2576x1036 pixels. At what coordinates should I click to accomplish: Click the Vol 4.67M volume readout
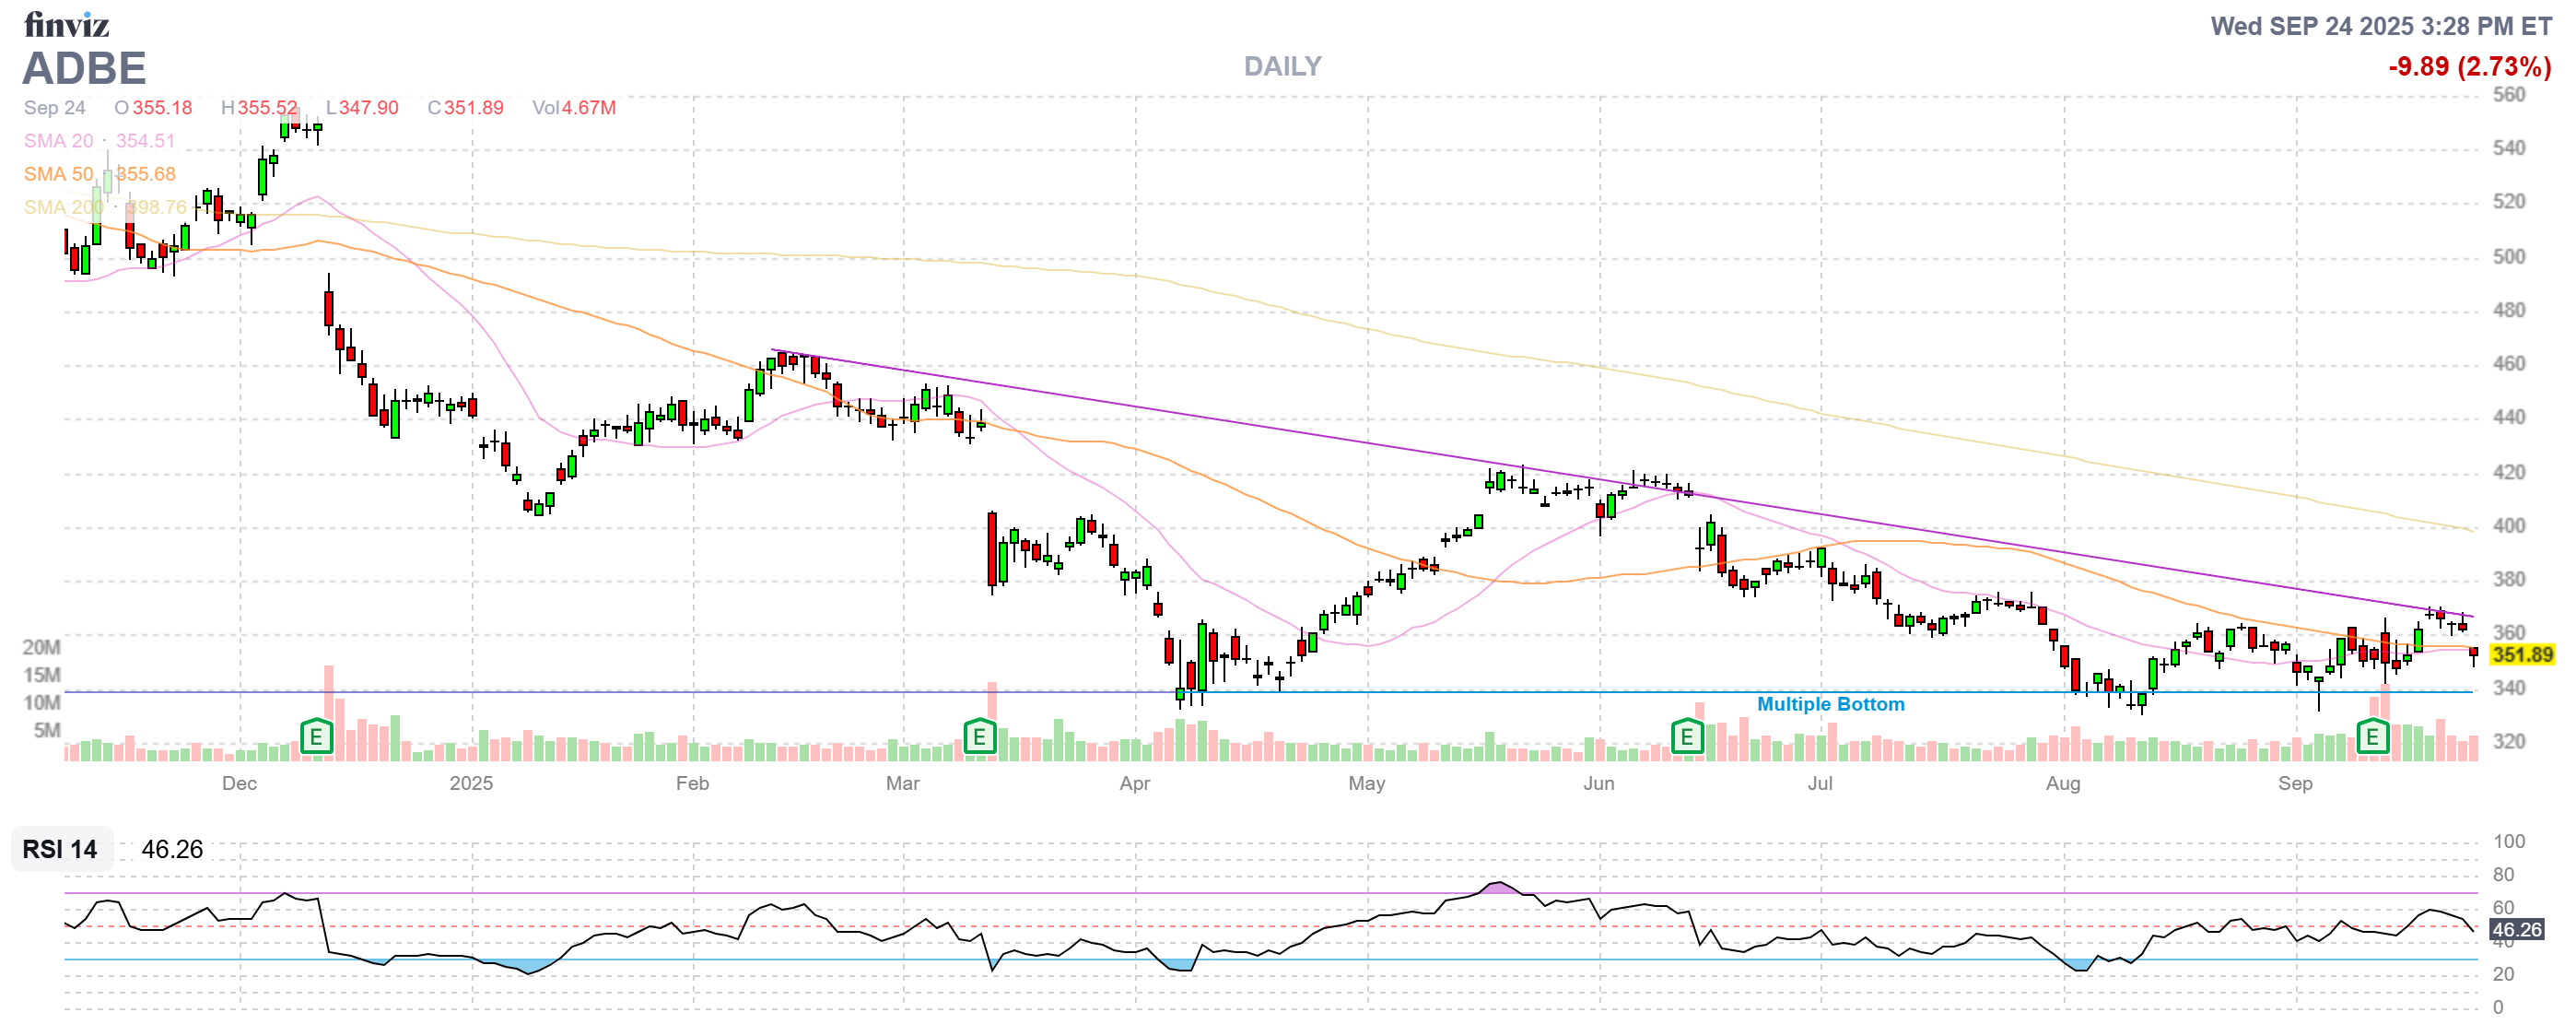574,108
